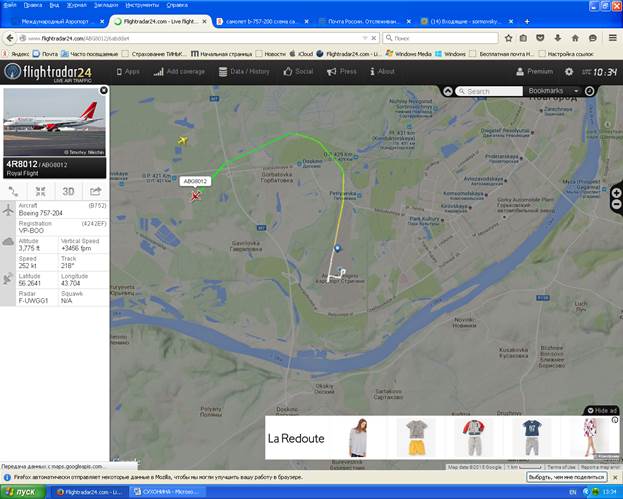The width and height of the screenshot is (623, 499).
Task: Open the Data / History menu
Action: coord(244,72)
